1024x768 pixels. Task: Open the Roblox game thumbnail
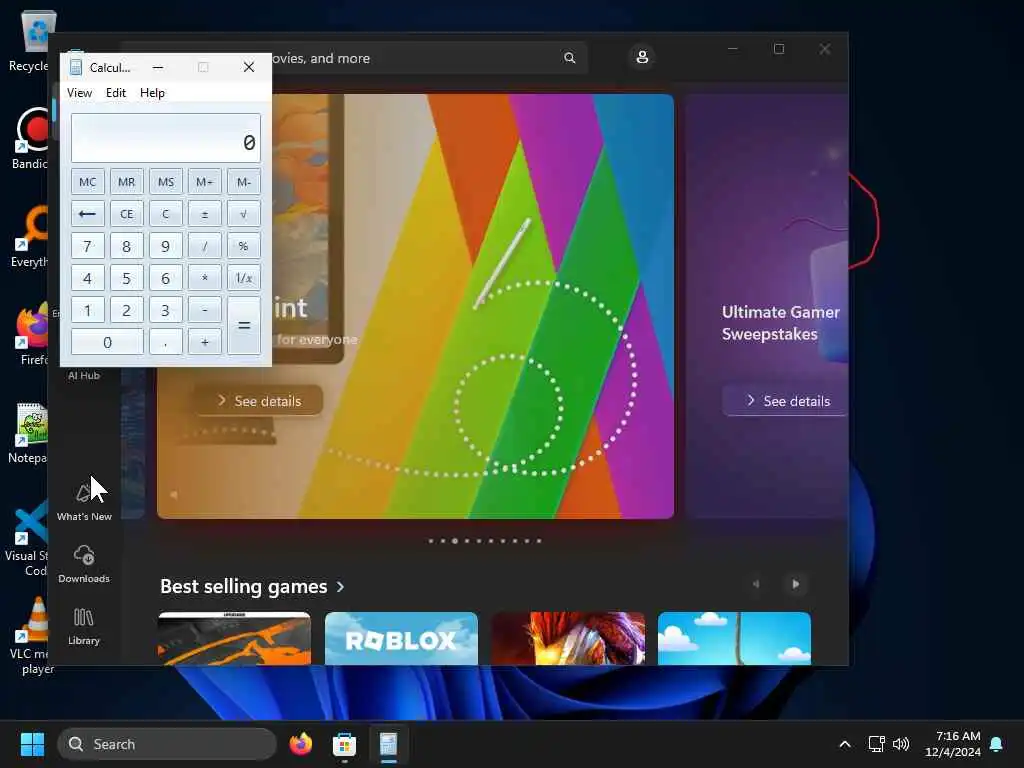point(401,639)
